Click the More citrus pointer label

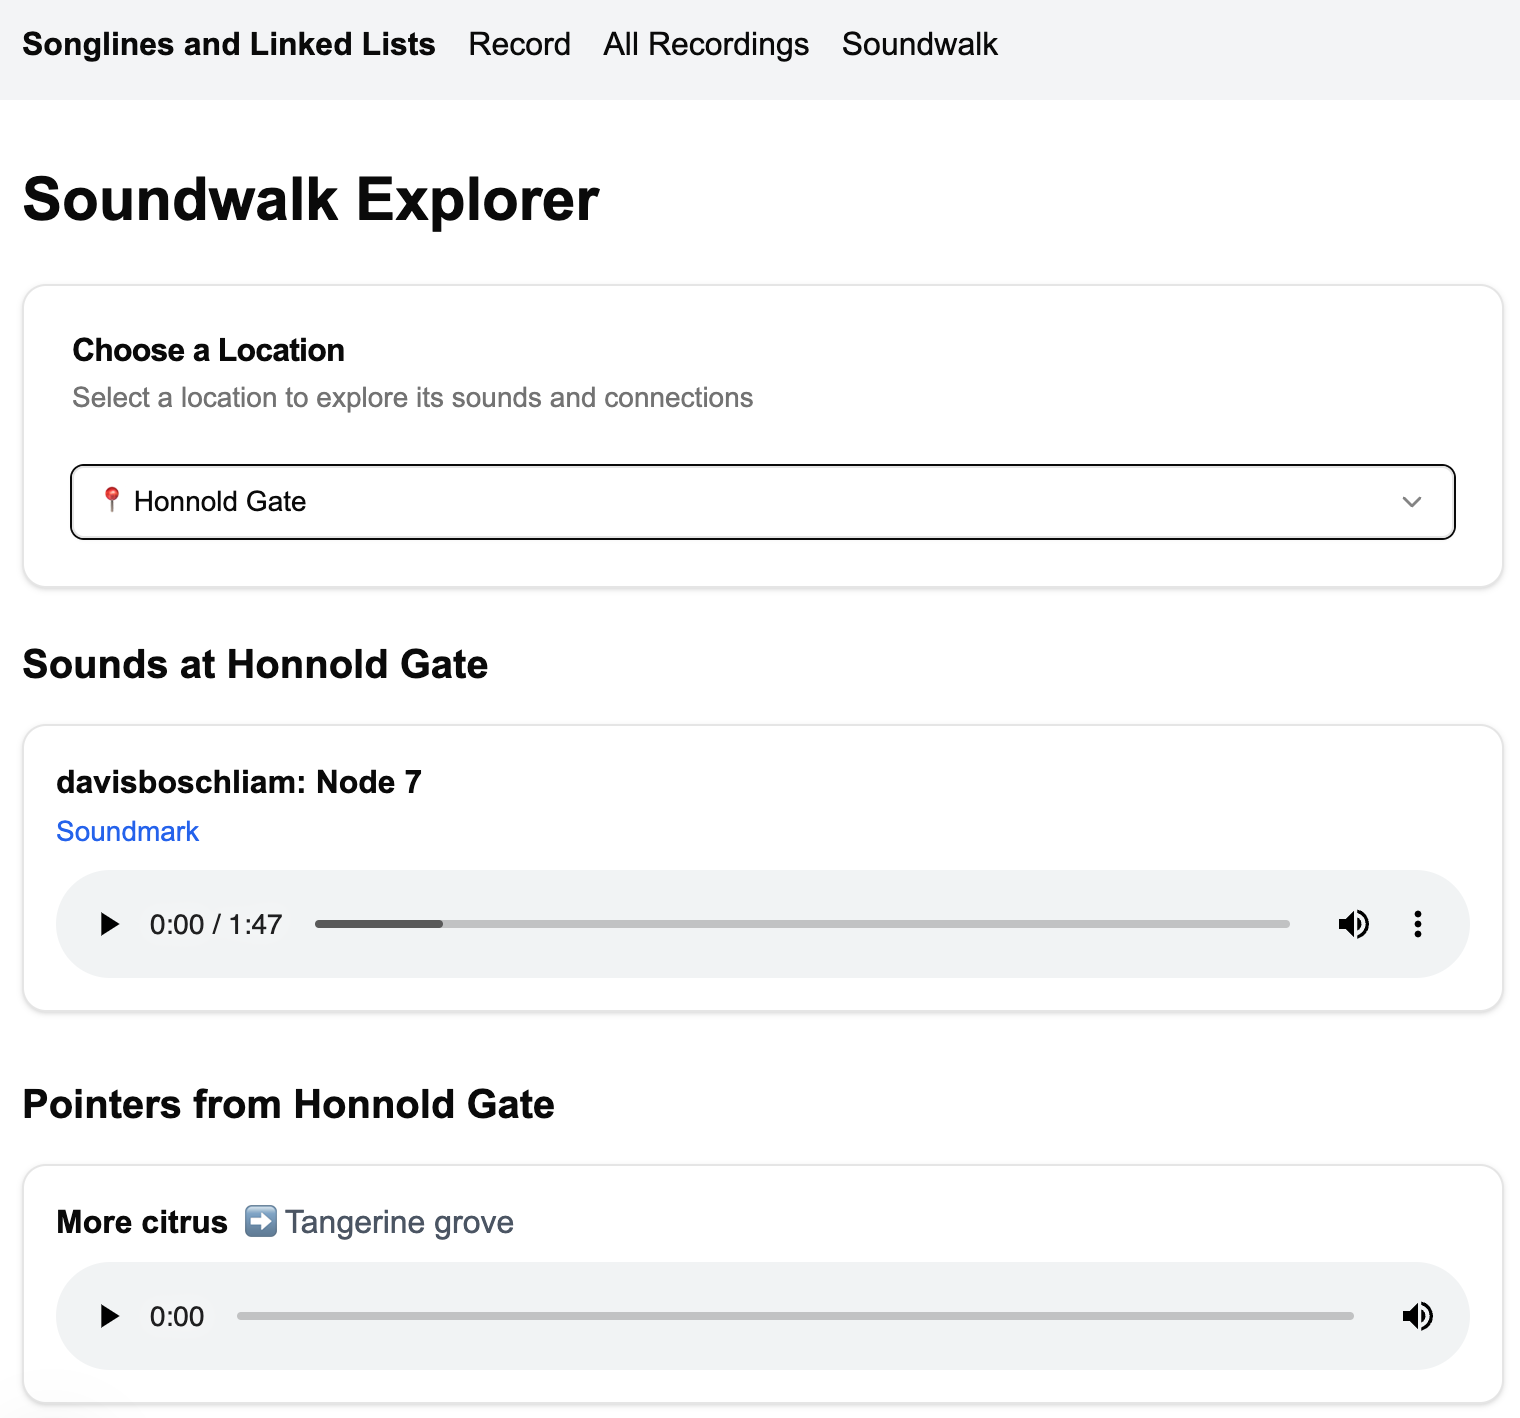[x=142, y=1222]
